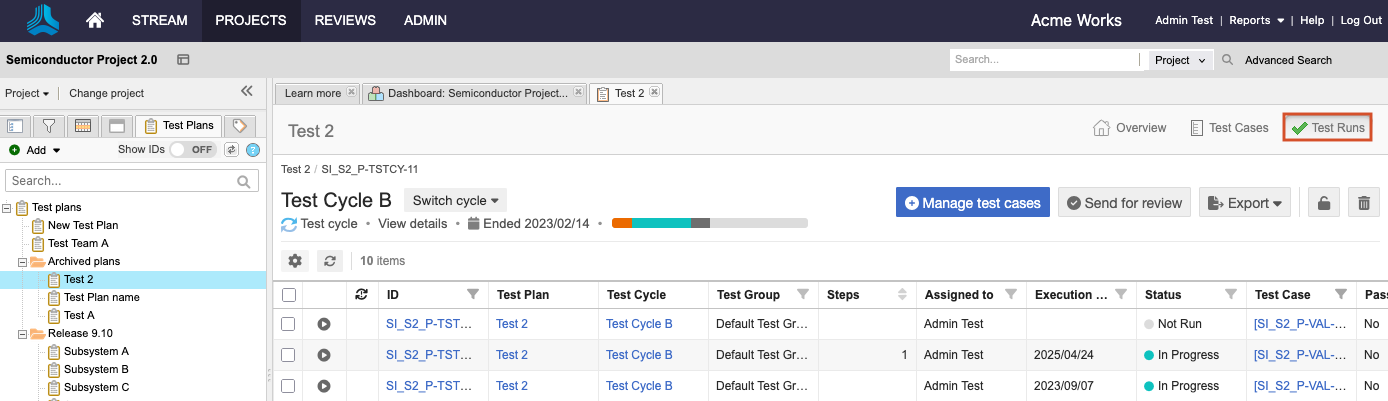
Task: Expand the Export dropdown
Action: point(1245,203)
